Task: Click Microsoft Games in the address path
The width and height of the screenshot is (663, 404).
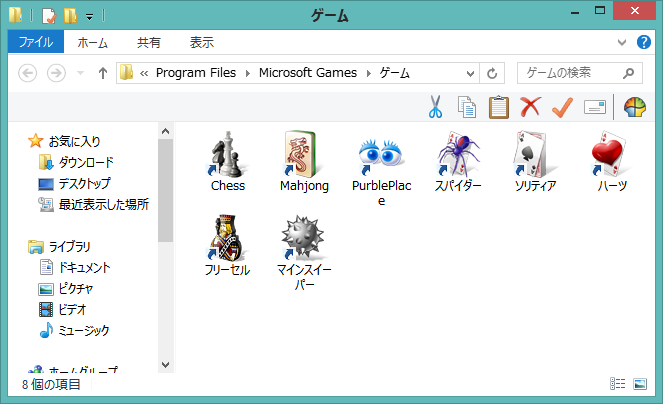Action: tap(308, 73)
